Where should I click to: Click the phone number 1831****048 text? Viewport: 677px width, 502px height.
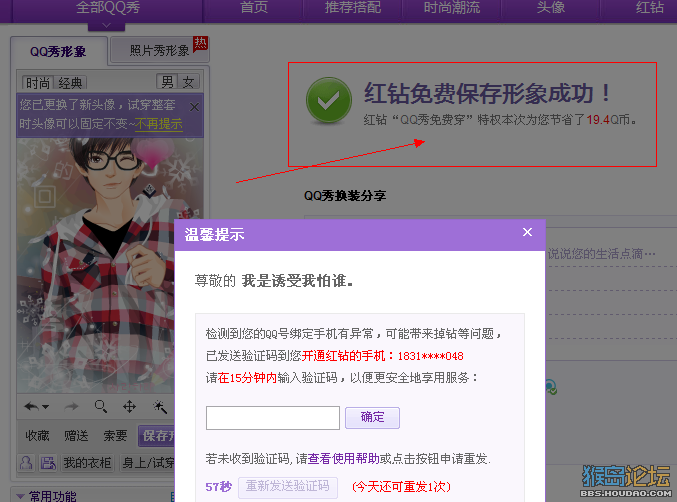tap(430, 357)
